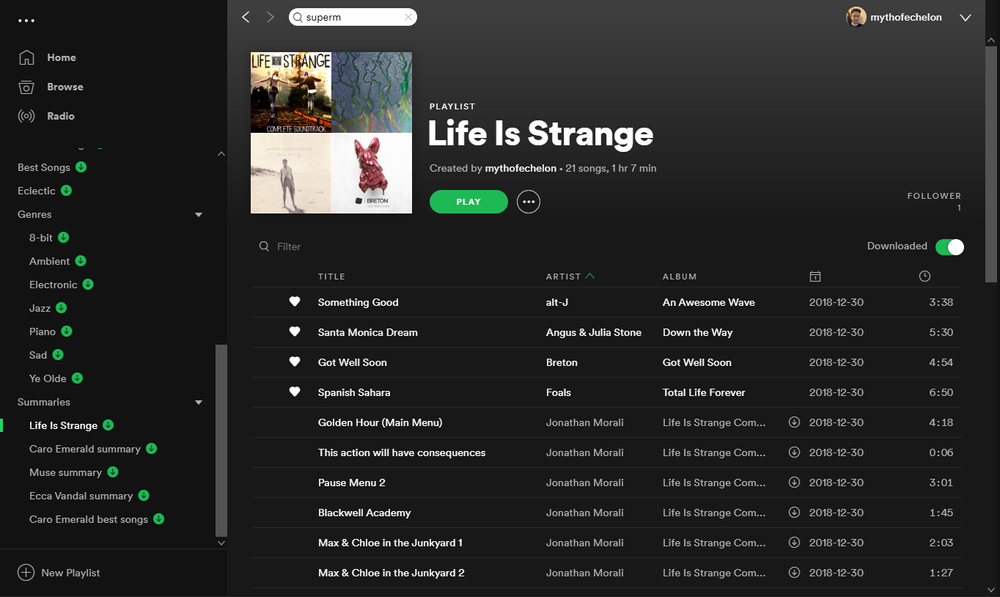The height and width of the screenshot is (597, 1000).
Task: Click download icon on Junkyard 2 row
Action: (794, 572)
